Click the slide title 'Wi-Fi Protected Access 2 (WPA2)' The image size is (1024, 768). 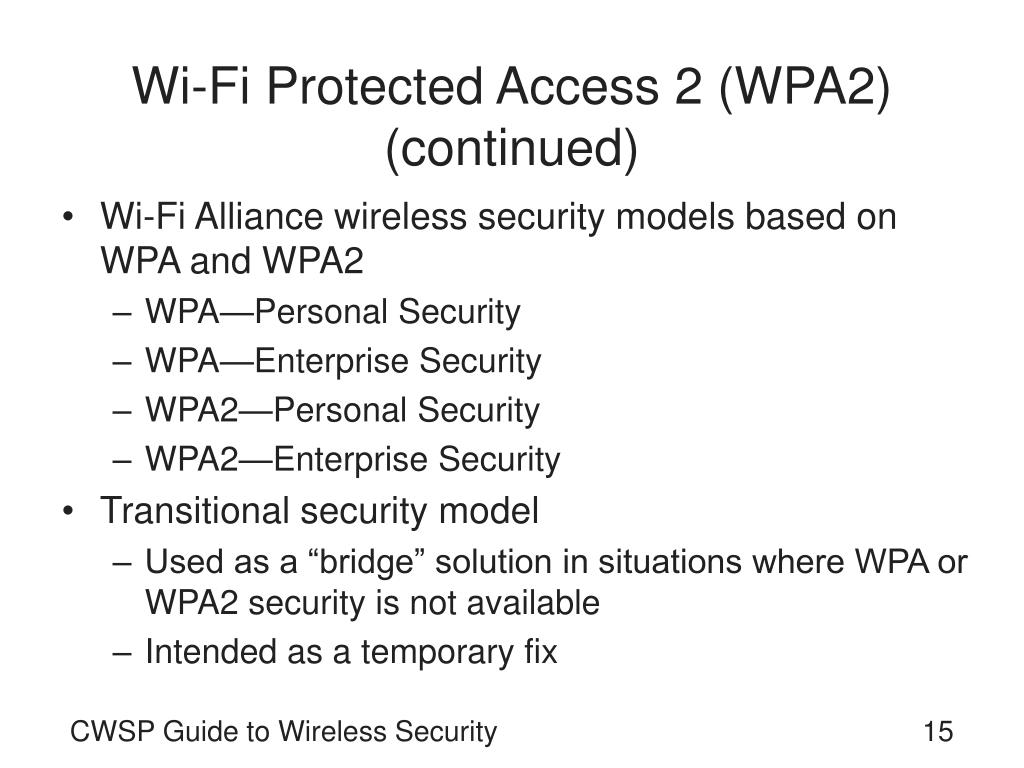click(x=511, y=87)
